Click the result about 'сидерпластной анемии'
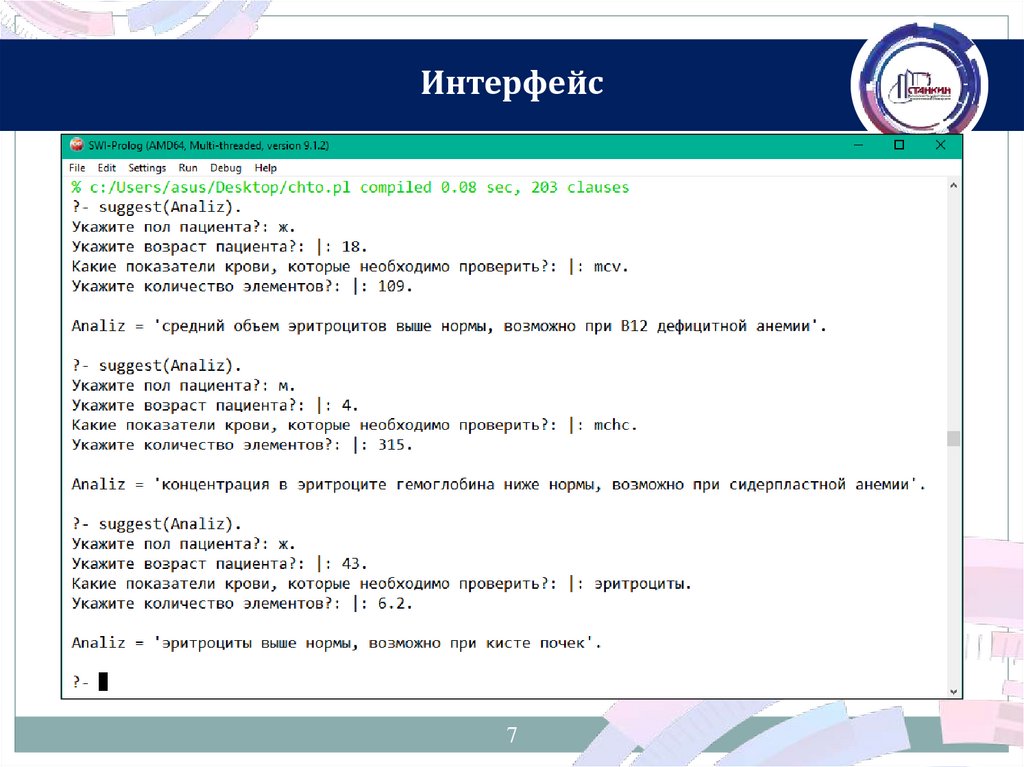 point(499,485)
